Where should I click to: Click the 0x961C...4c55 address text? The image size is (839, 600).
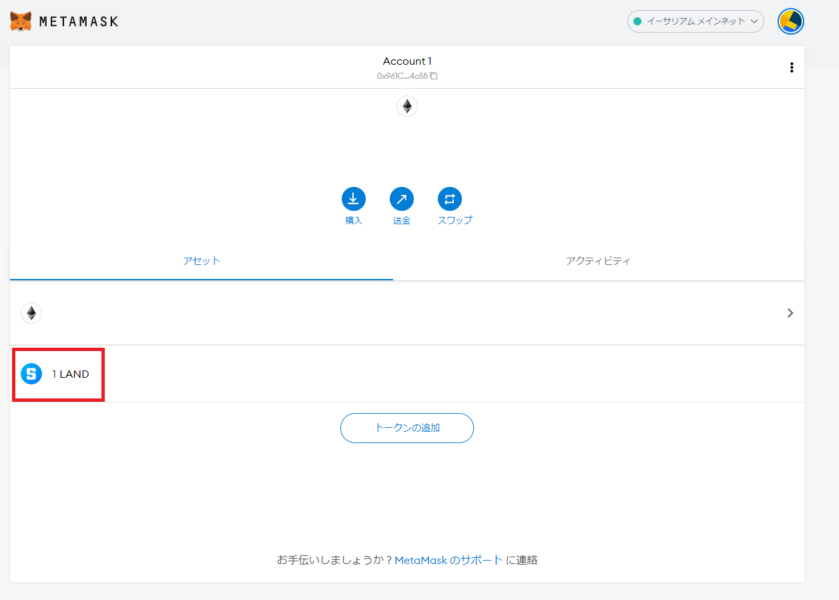[x=402, y=76]
